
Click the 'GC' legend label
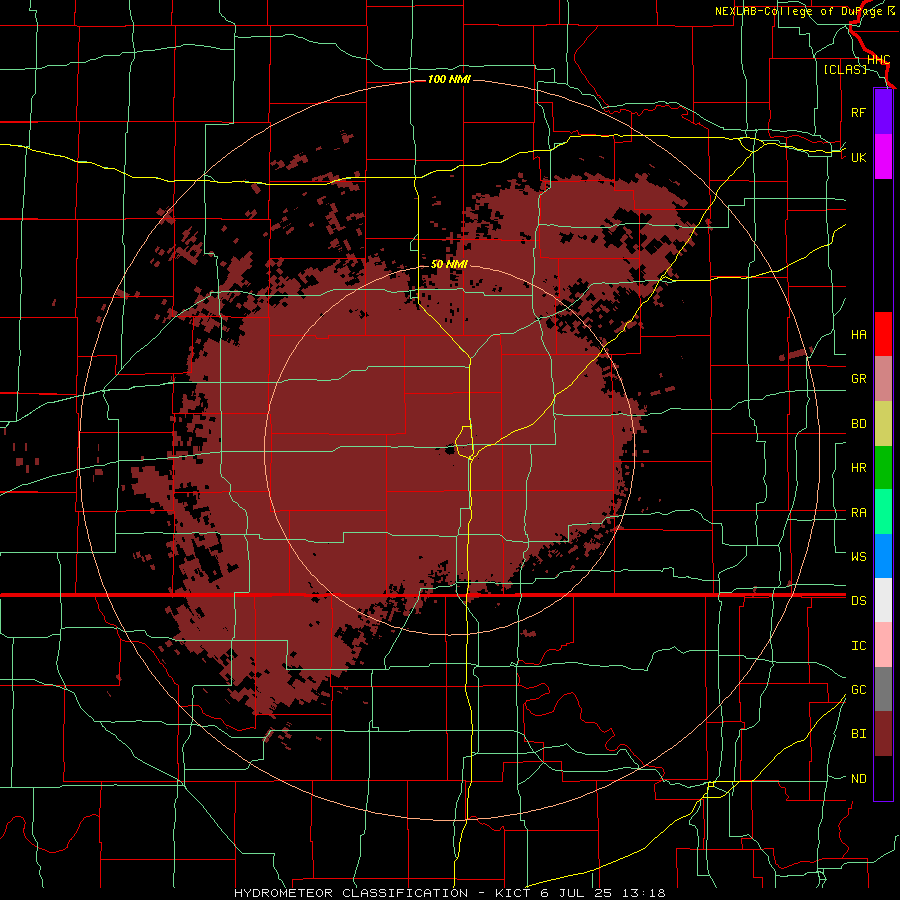click(x=858, y=689)
